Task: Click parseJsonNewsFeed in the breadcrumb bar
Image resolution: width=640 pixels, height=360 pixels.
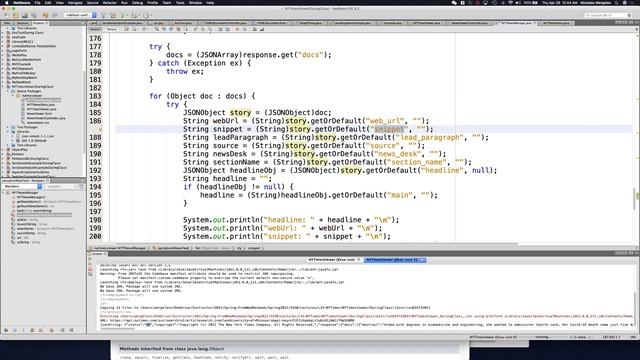Action: coord(173,248)
